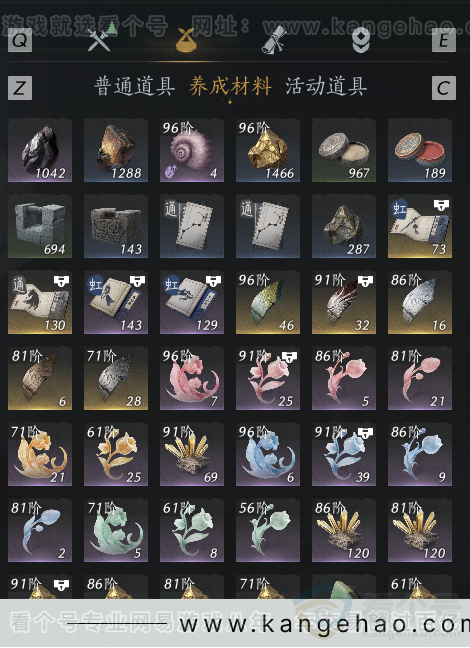Switch to 普通道具 tab
470x648 pixels.
click(134, 86)
